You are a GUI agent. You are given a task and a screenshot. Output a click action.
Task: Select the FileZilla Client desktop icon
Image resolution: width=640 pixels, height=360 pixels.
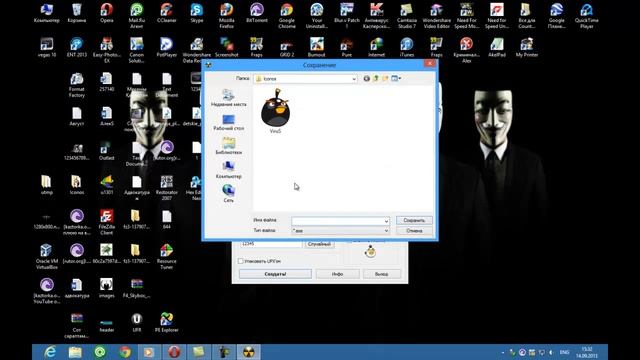107,222
